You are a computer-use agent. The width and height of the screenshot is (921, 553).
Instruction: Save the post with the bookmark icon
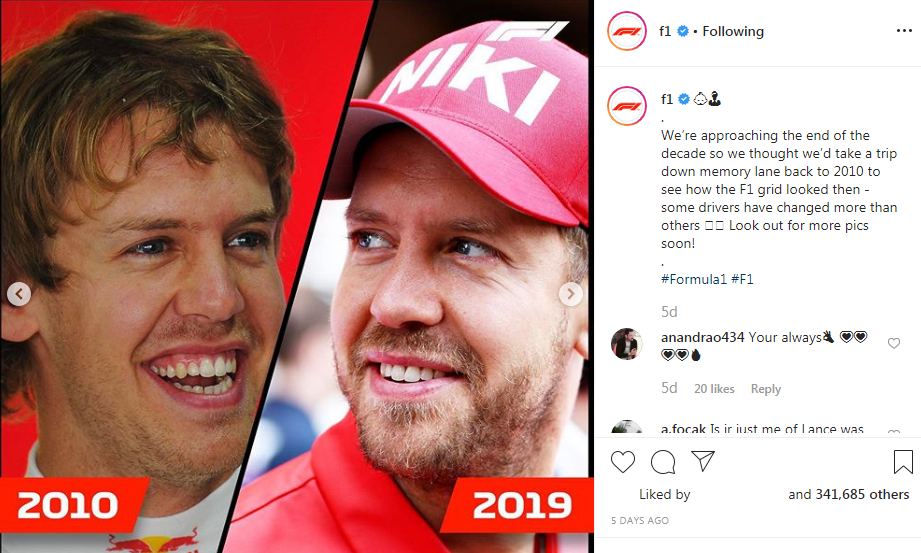(x=903, y=462)
